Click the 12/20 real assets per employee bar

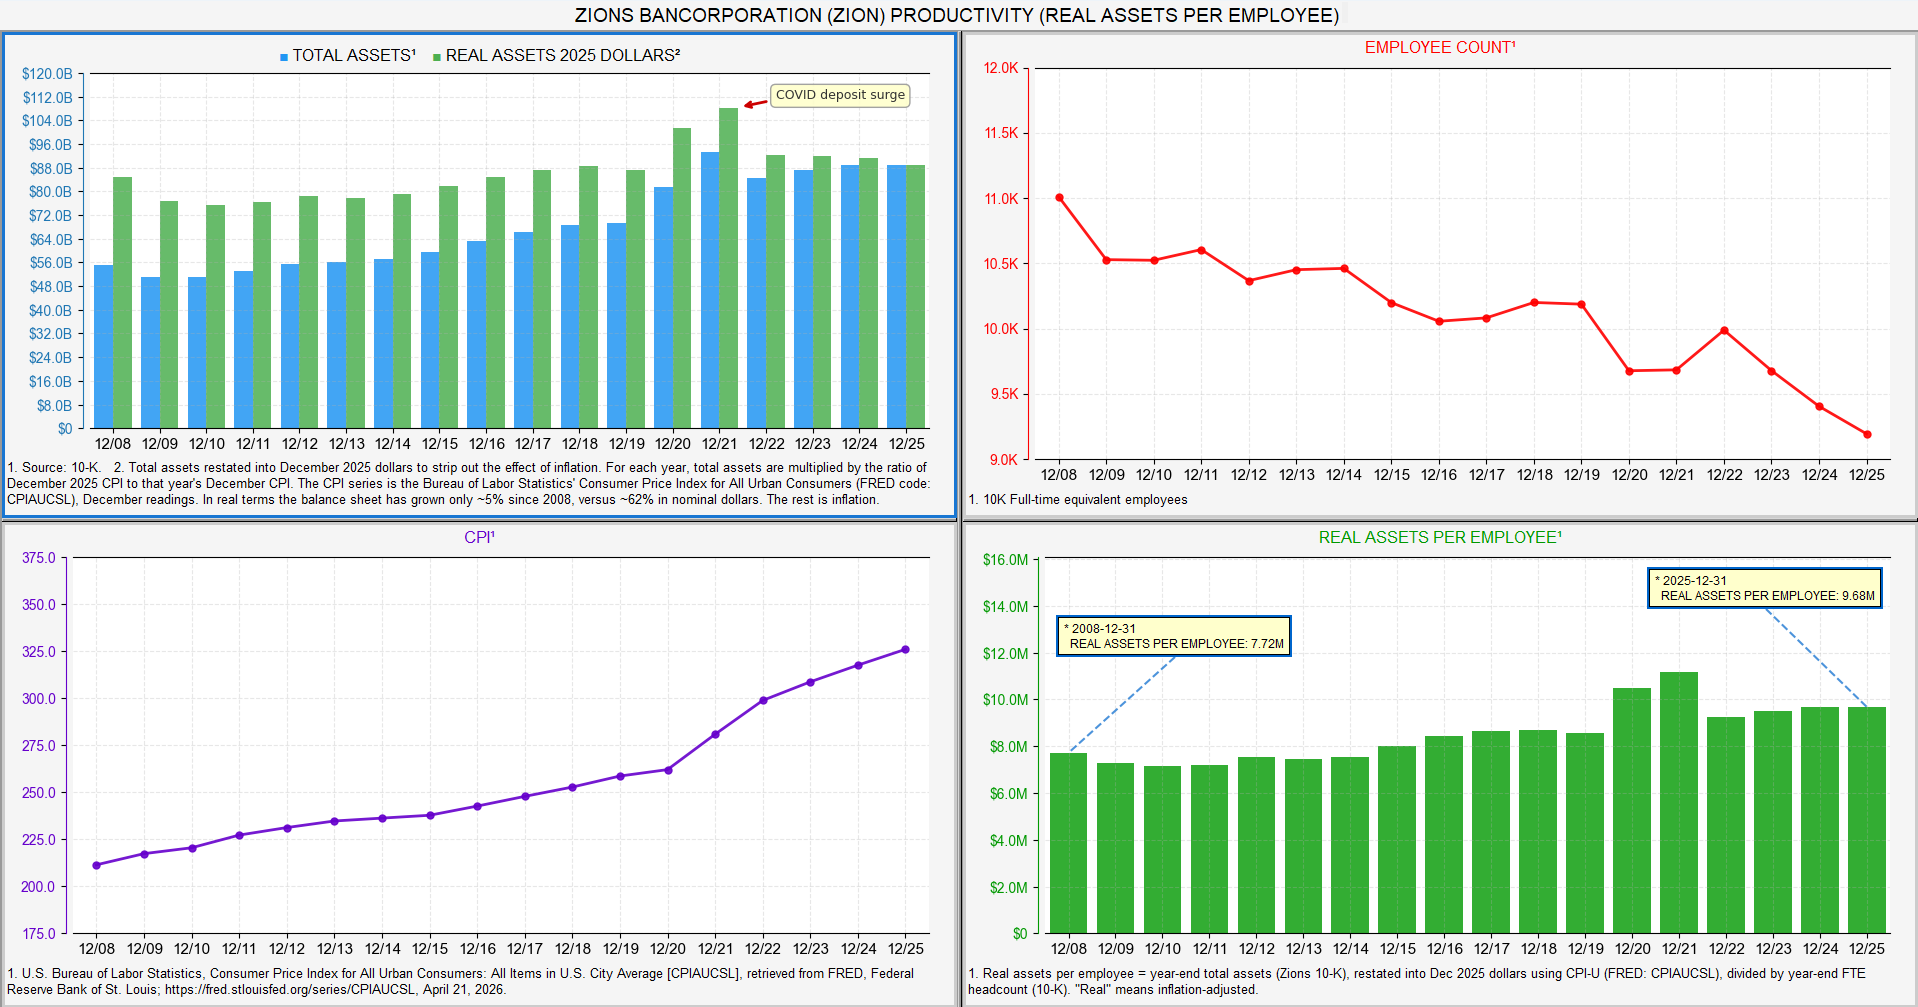click(1632, 810)
